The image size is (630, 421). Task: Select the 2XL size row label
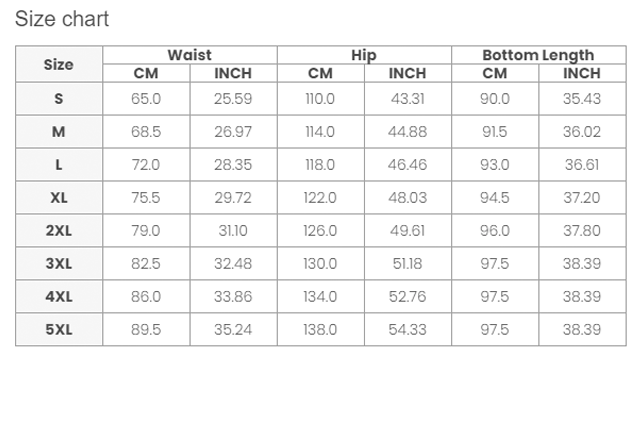59,230
